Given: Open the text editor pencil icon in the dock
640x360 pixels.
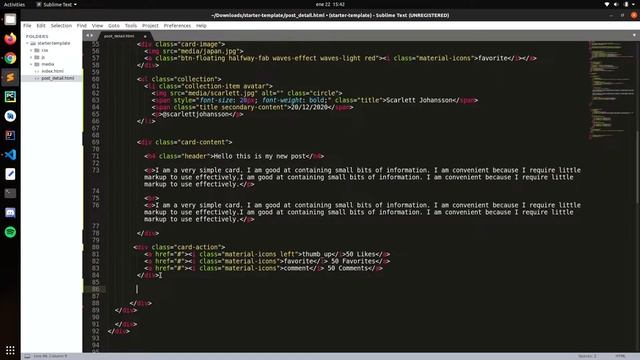Looking at the screenshot, I should click(10, 174).
